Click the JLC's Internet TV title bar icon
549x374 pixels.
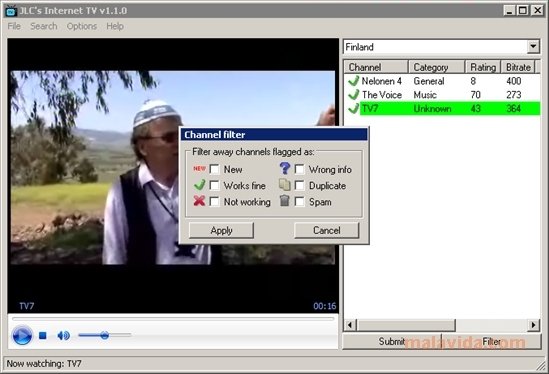11,11
